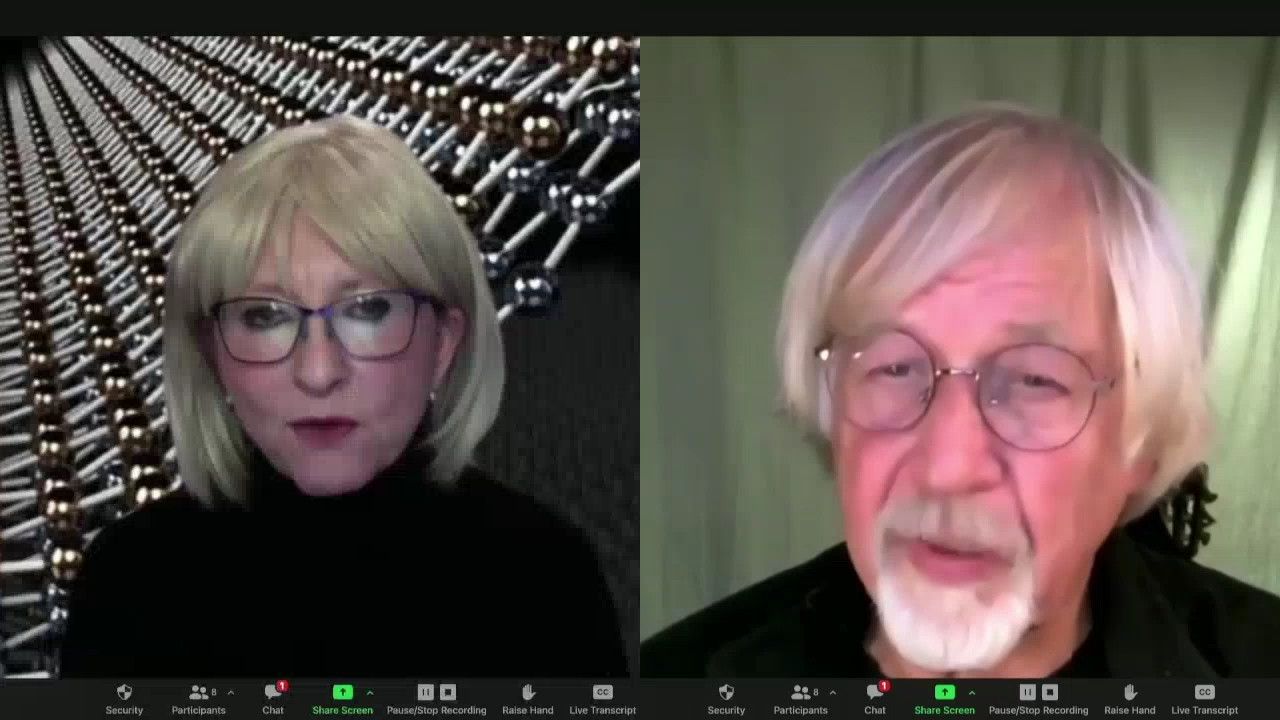
Task: Open Security shield in the left toolbar
Action: tap(124, 693)
